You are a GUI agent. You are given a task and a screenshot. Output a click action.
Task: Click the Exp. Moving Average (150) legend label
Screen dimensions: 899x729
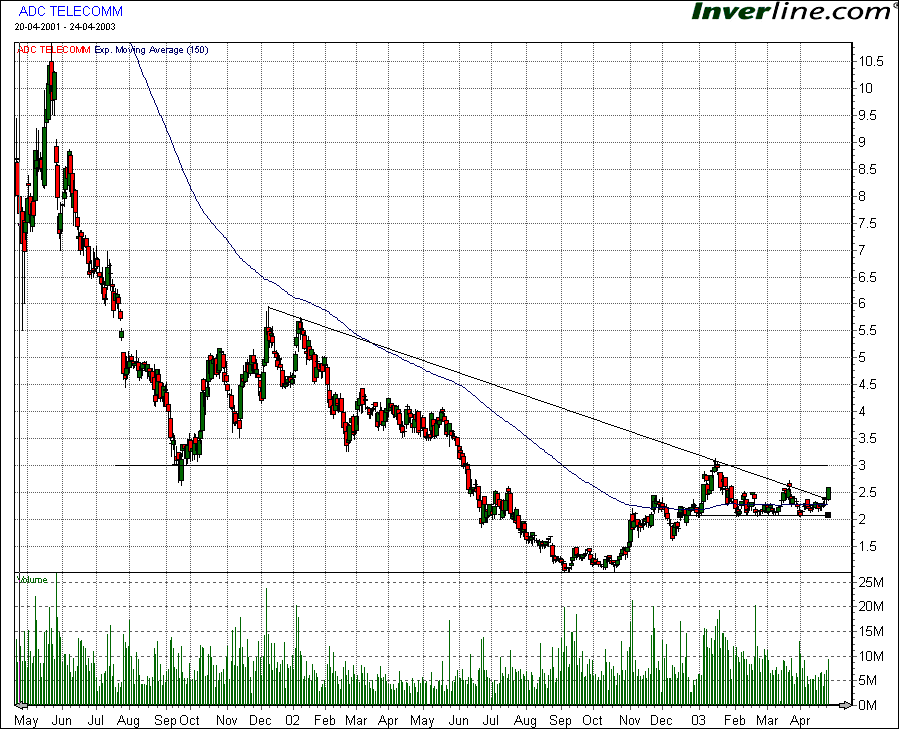click(151, 50)
